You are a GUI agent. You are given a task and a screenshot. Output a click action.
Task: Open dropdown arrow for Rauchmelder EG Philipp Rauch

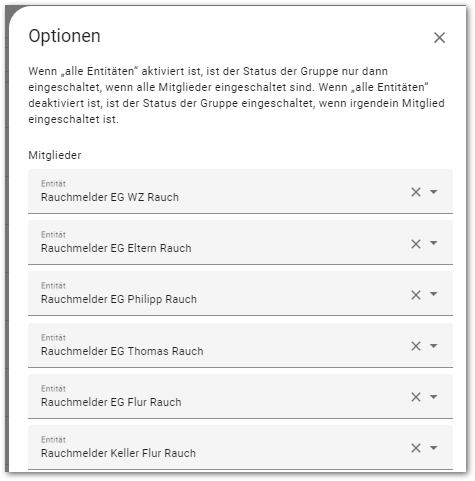(433, 294)
